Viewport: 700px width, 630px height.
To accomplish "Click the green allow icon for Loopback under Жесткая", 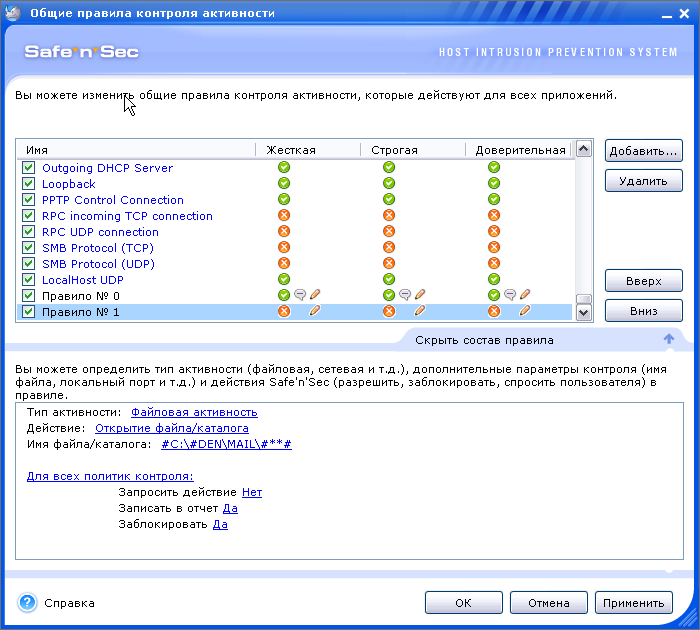I will pos(284,184).
